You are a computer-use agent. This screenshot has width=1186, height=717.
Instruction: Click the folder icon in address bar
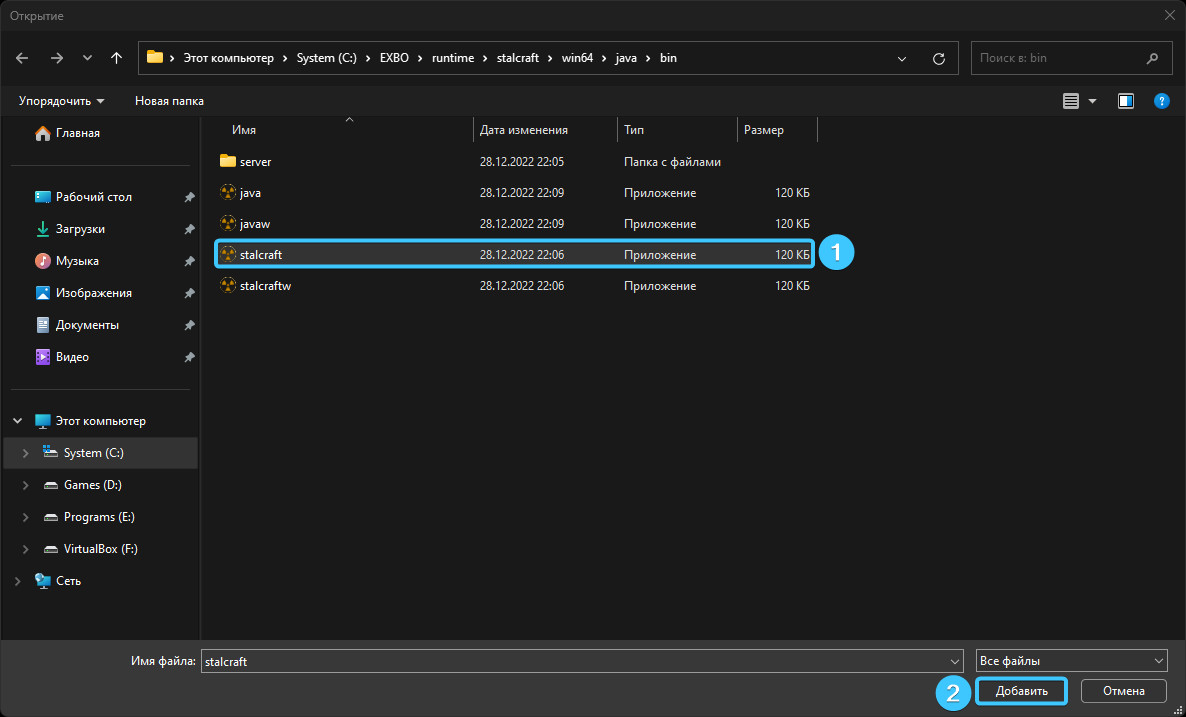(155, 57)
